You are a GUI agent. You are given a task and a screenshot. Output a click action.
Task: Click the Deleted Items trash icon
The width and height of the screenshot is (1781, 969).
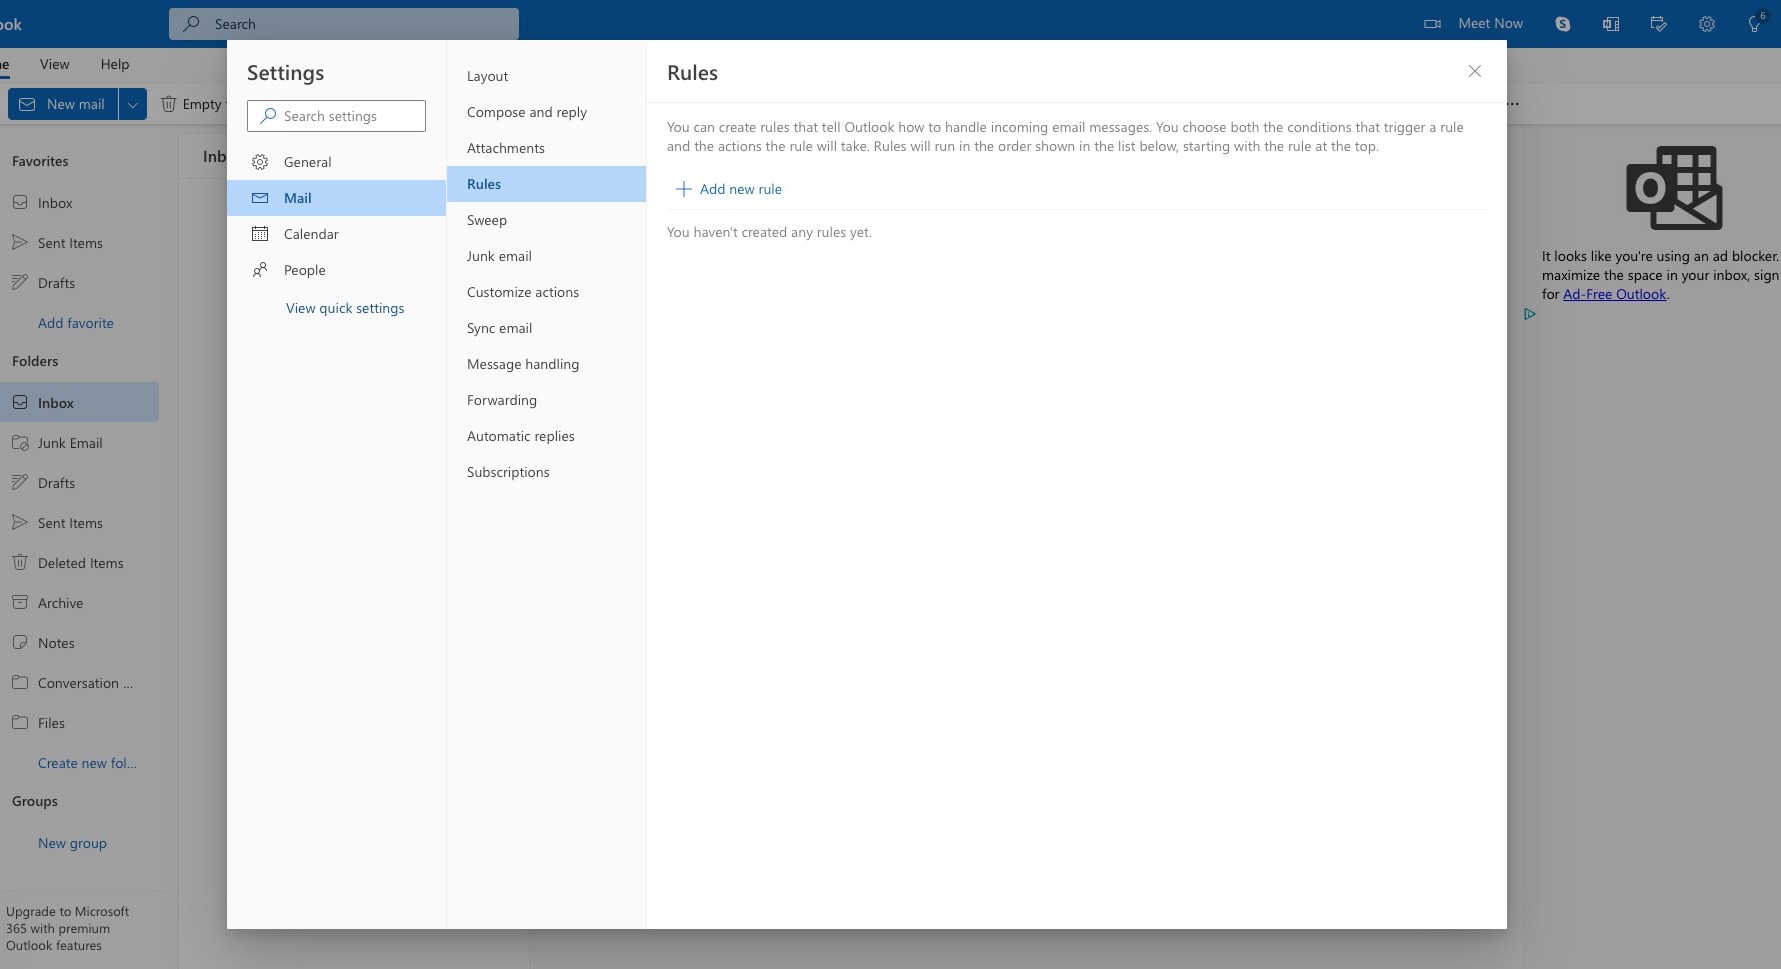(20, 563)
